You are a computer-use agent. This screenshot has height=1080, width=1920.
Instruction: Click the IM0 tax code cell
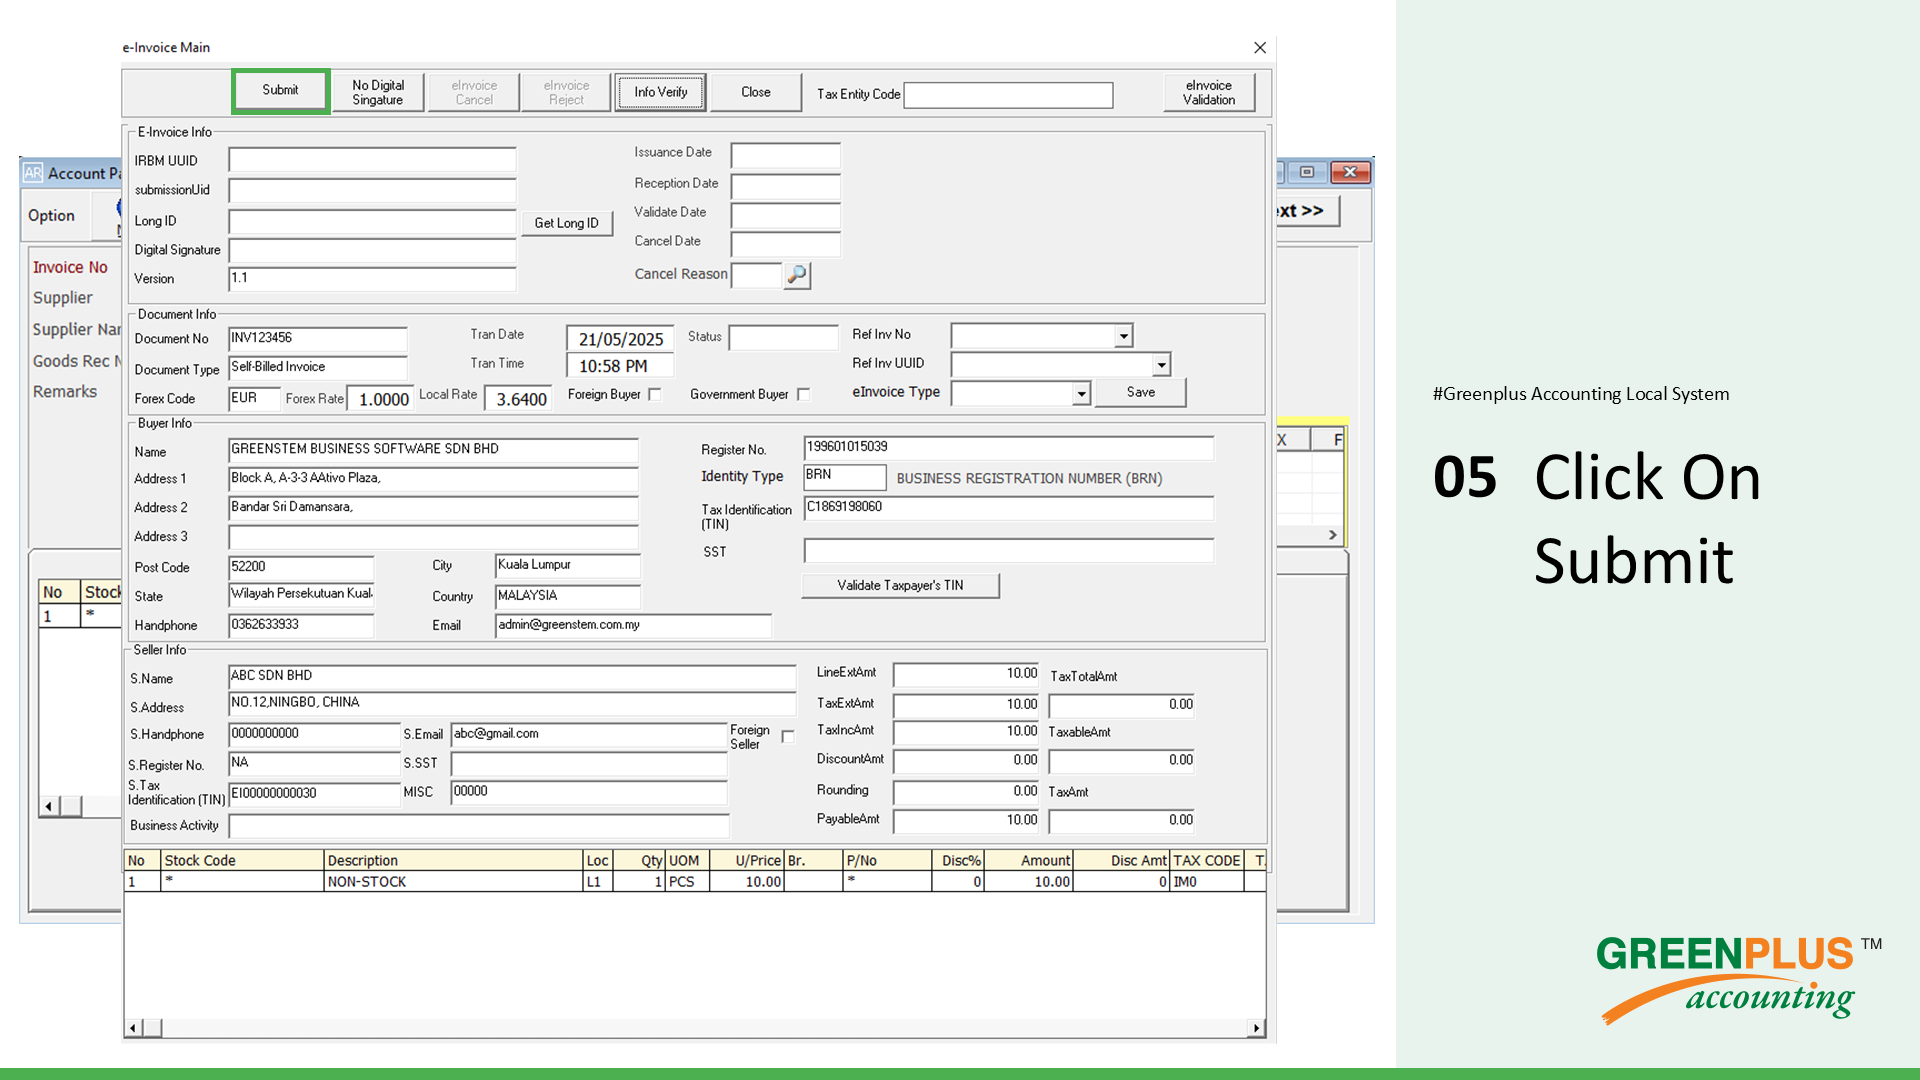(1206, 882)
